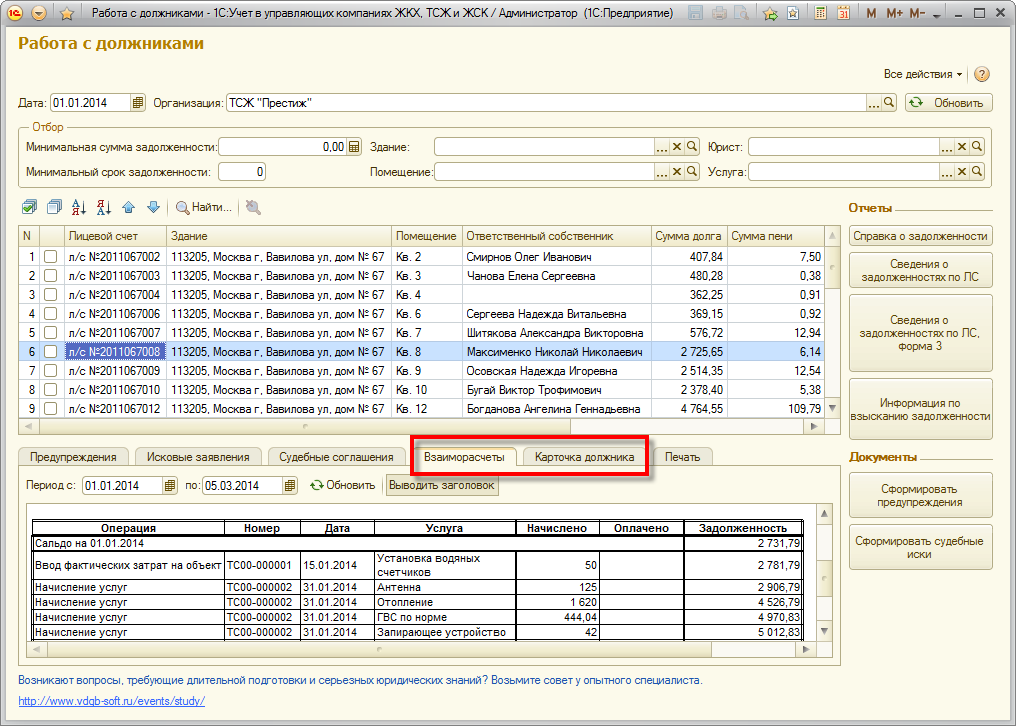Click the settlements report scrollbar down arrow
This screenshot has width=1016, height=726.
(x=824, y=631)
